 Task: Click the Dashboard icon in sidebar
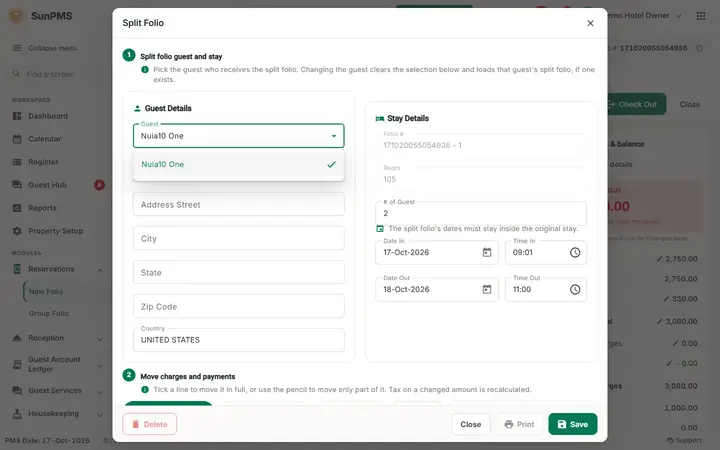[17, 116]
